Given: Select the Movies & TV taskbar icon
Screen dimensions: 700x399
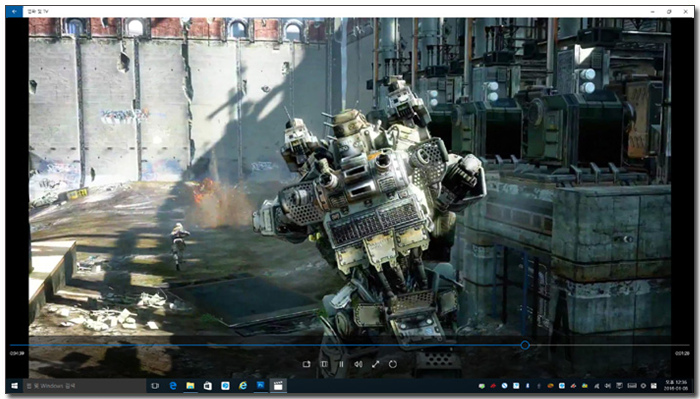Looking at the screenshot, I should pyautogui.click(x=278, y=386).
